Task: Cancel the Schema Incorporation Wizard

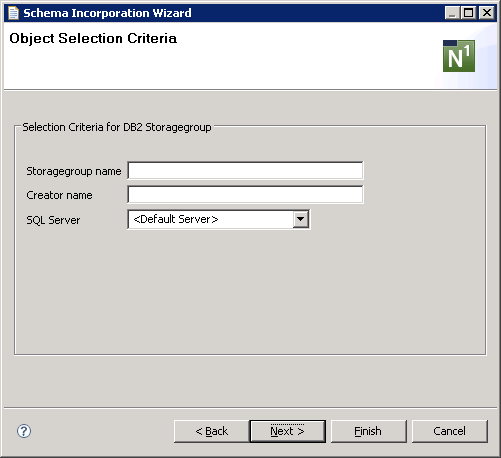Action: pos(450,431)
